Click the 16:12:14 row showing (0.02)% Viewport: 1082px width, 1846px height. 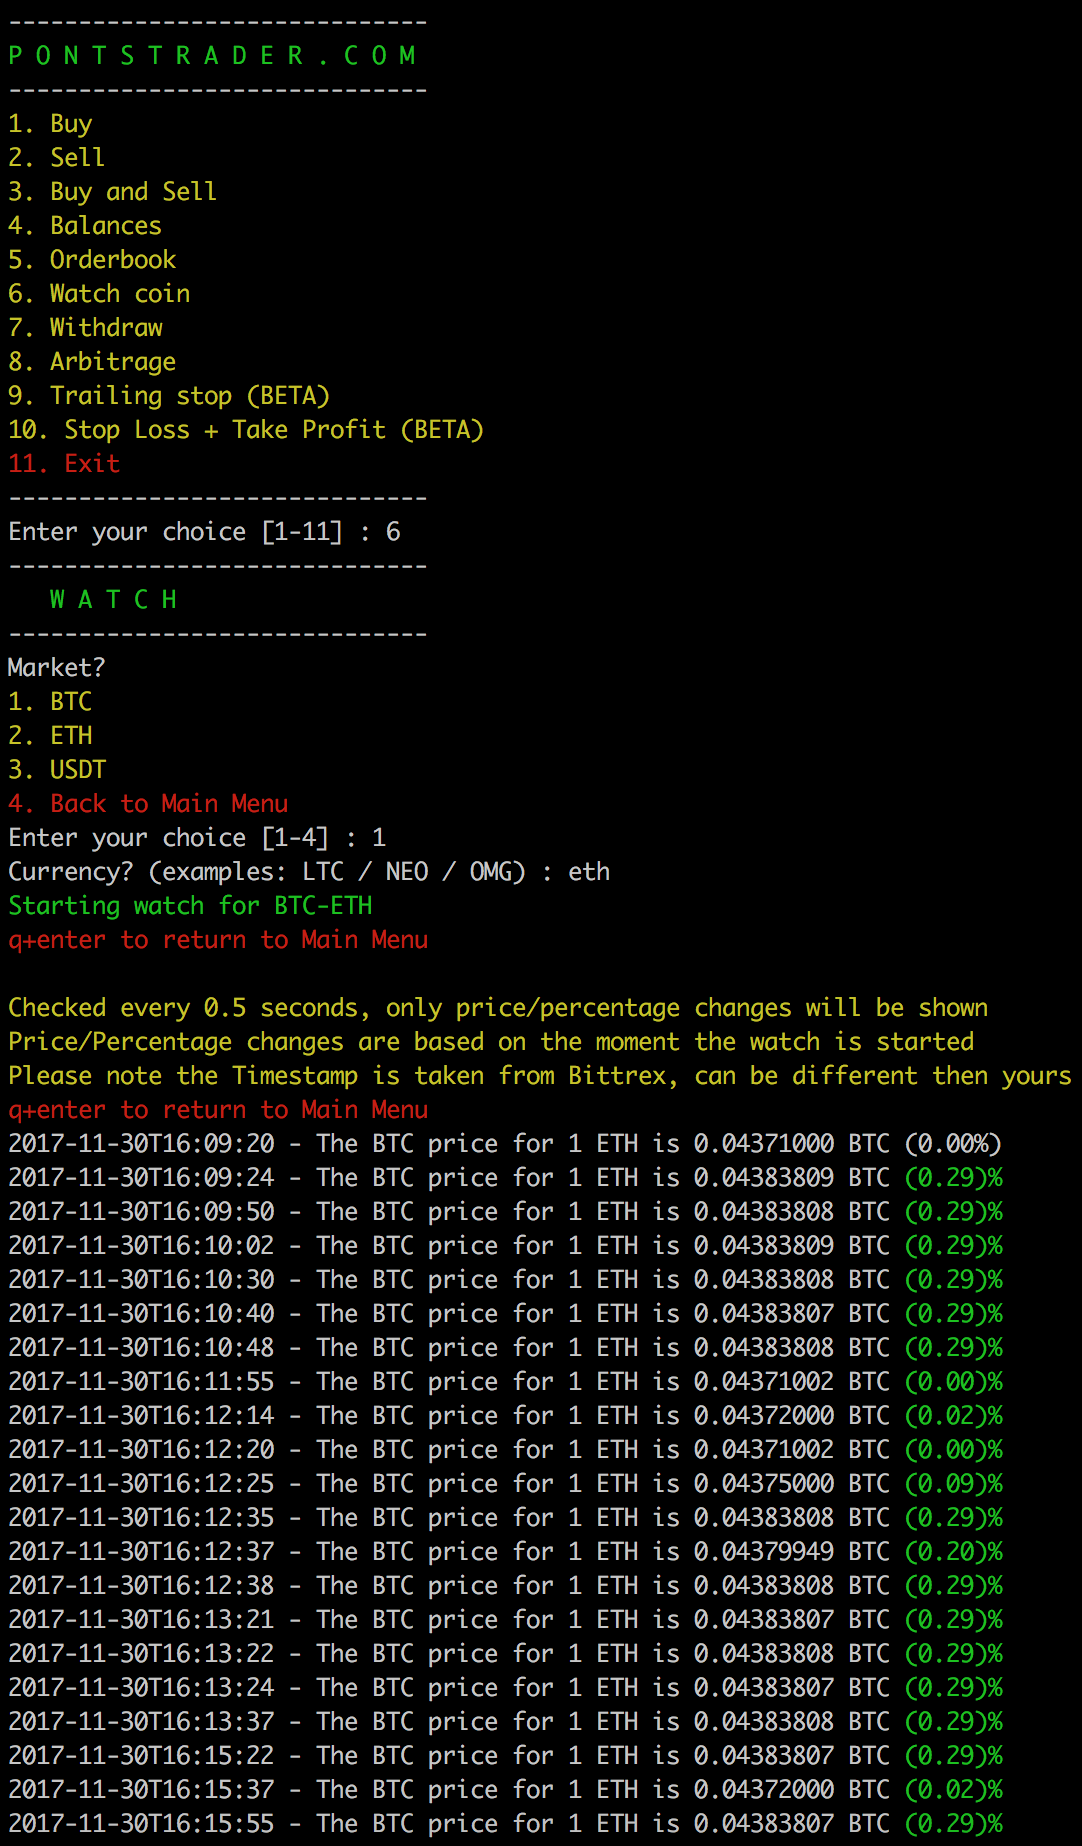click(x=505, y=1416)
